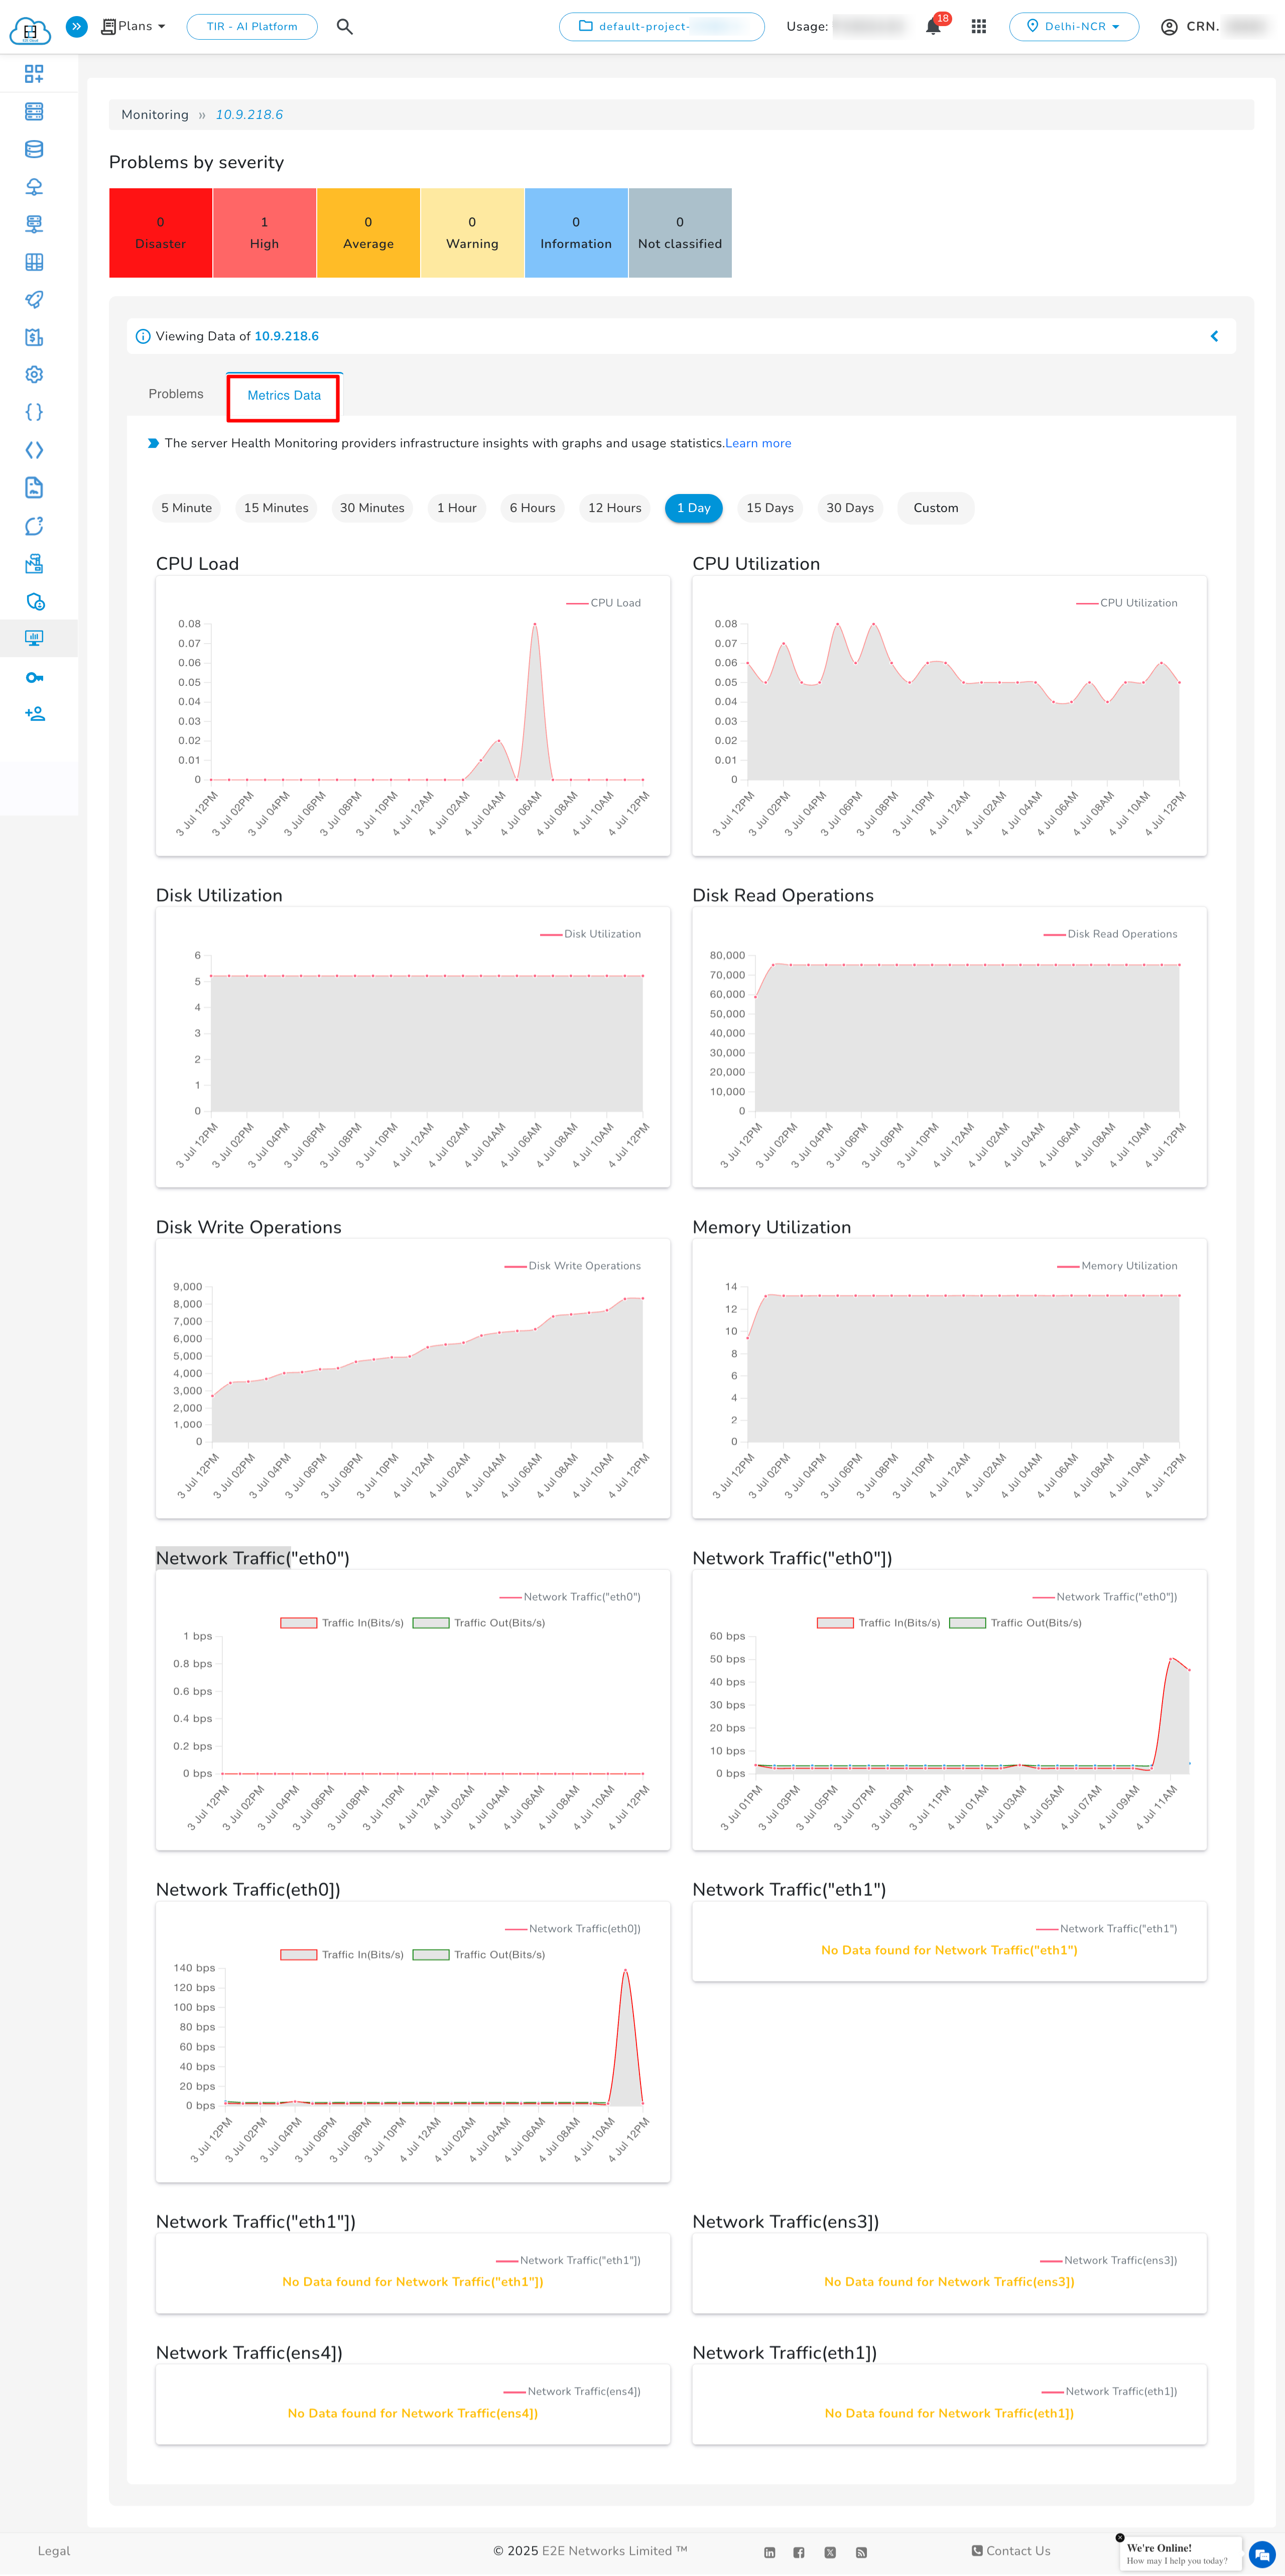Image resolution: width=1285 pixels, height=2576 pixels.
Task: Open the notifications bell with 18 alerts
Action: (931, 27)
